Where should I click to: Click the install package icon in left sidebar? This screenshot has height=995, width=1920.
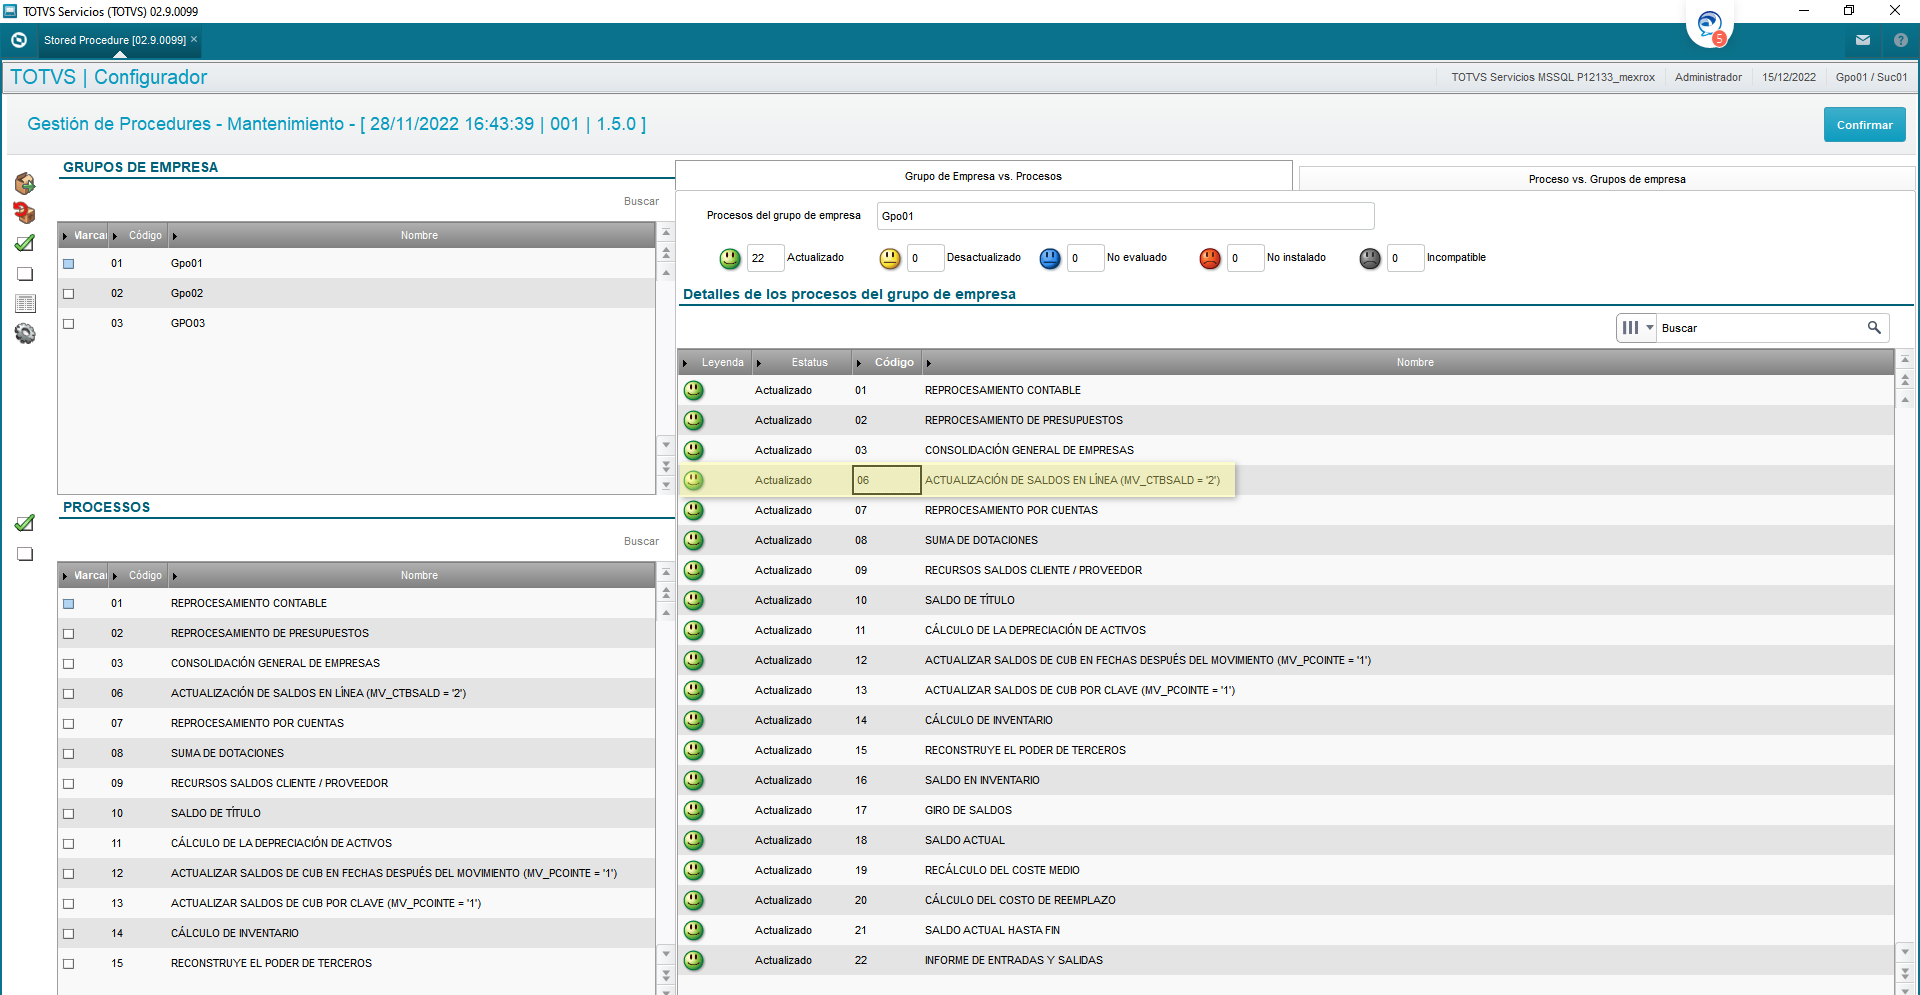[25, 183]
